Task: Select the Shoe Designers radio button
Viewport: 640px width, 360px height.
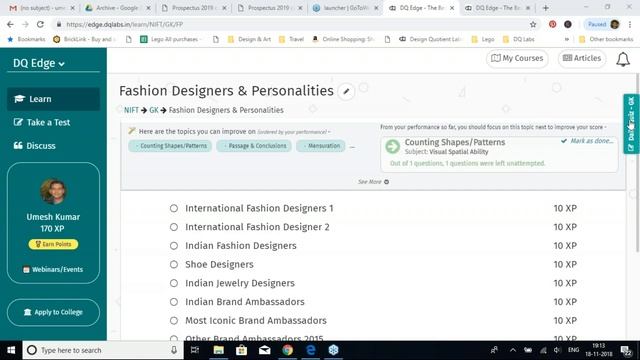Action: (x=174, y=264)
